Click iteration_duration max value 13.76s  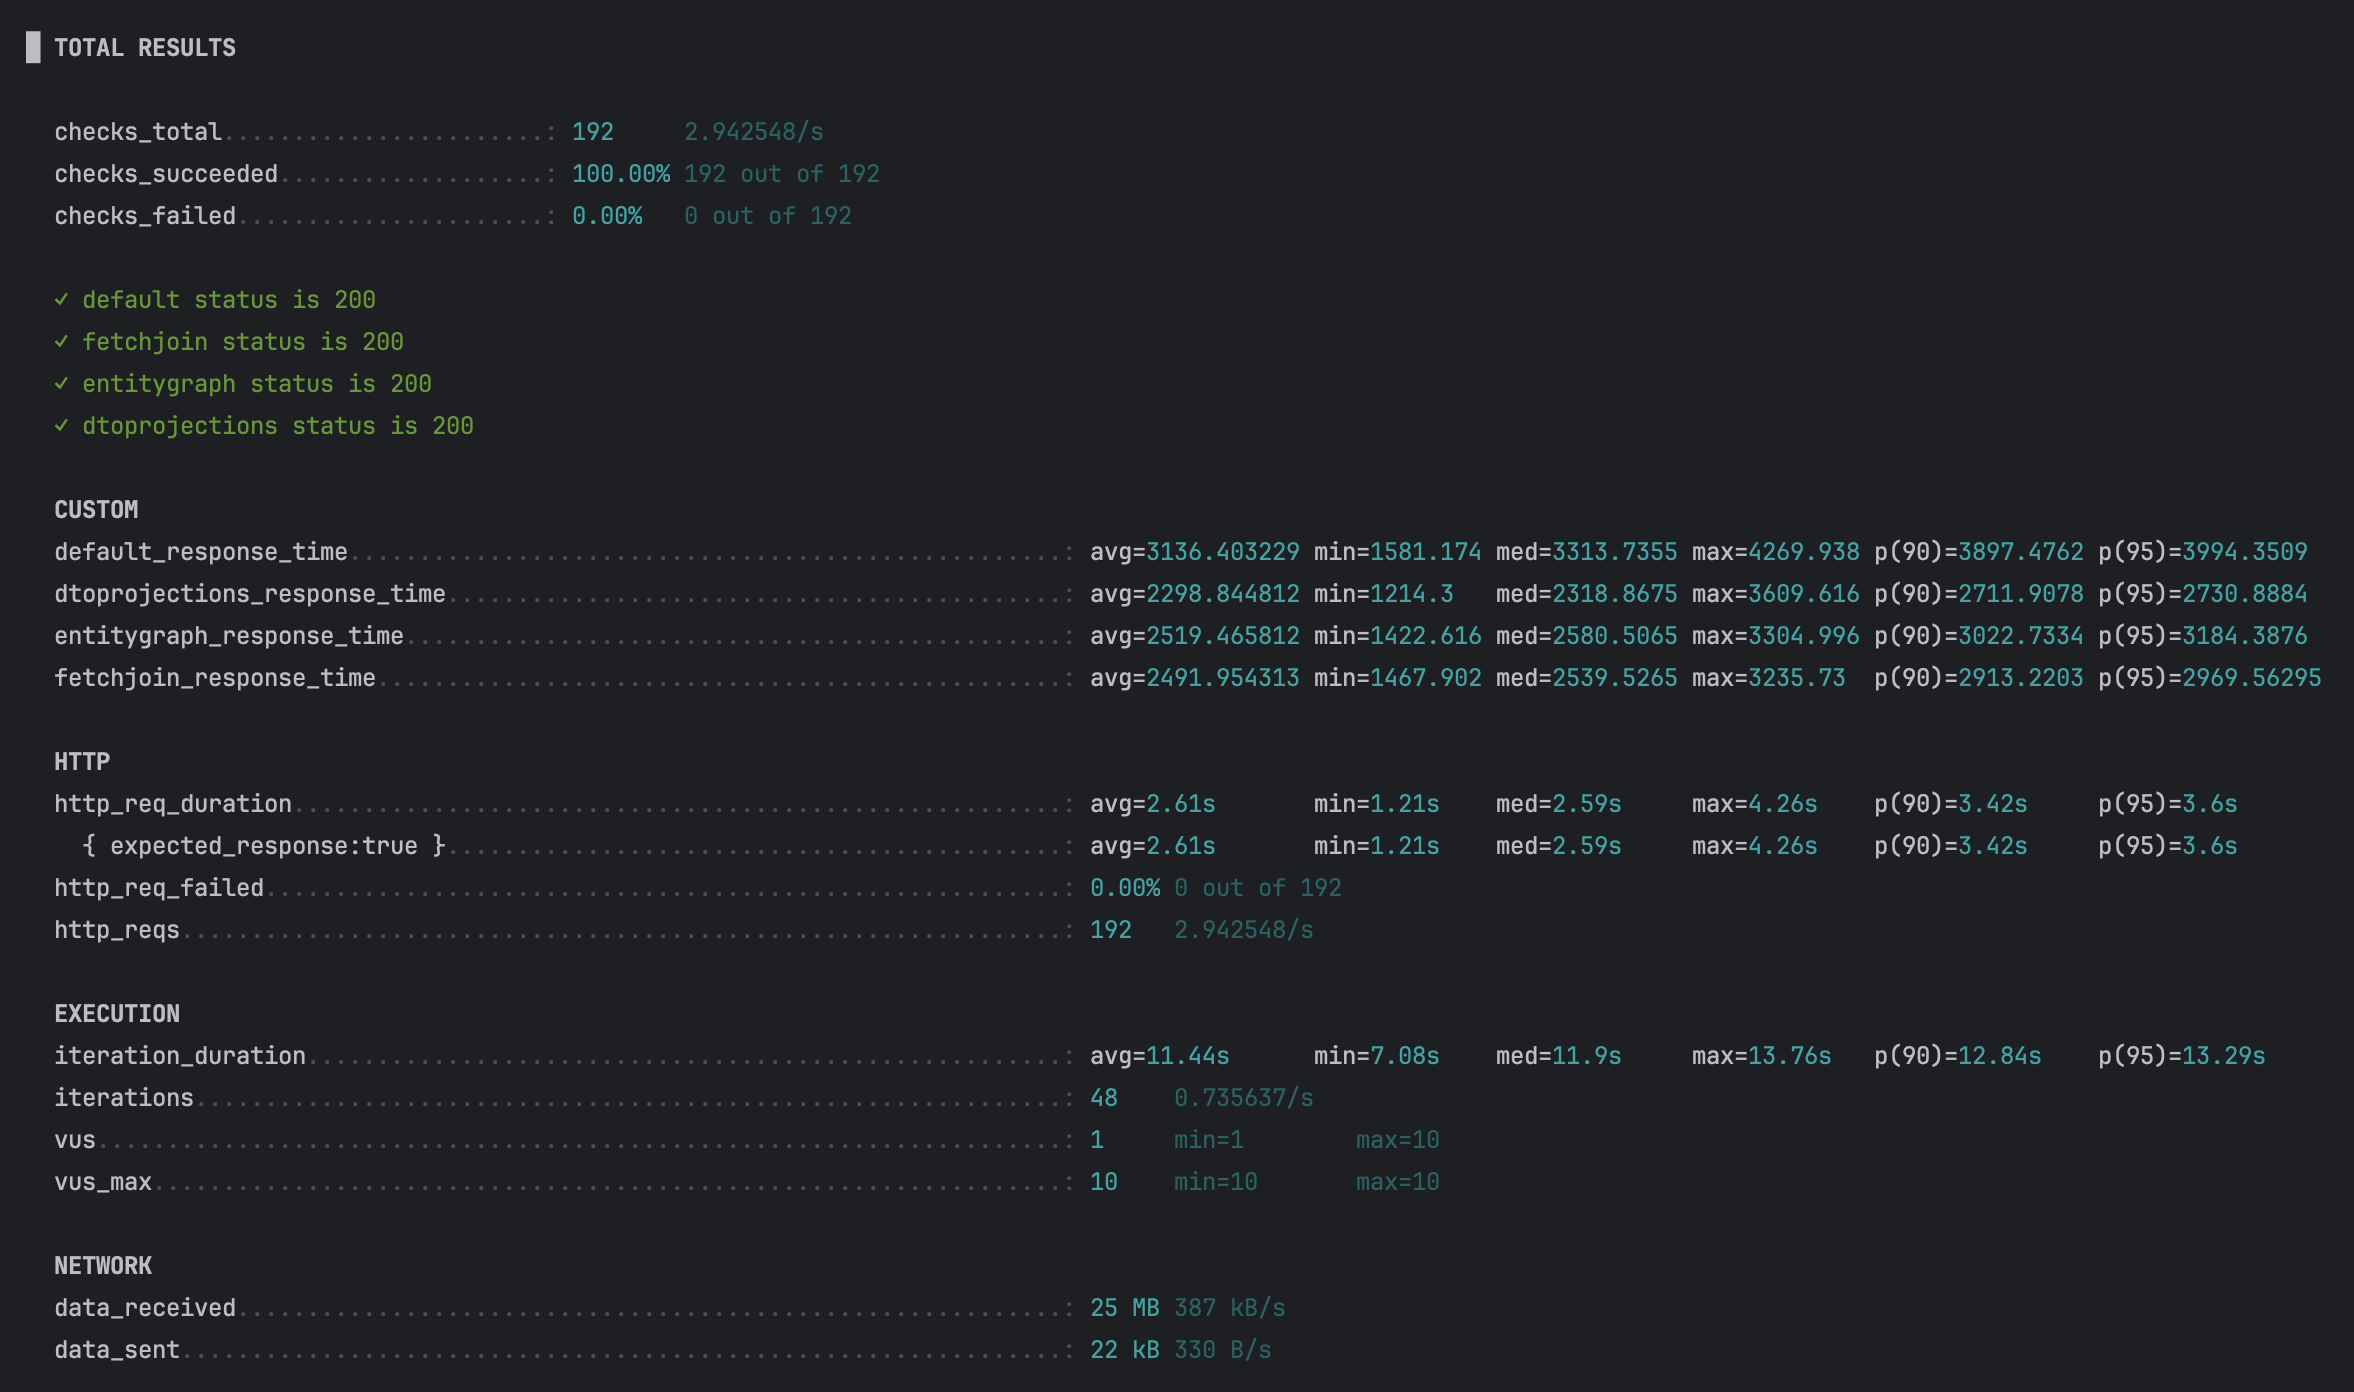click(x=1789, y=1056)
